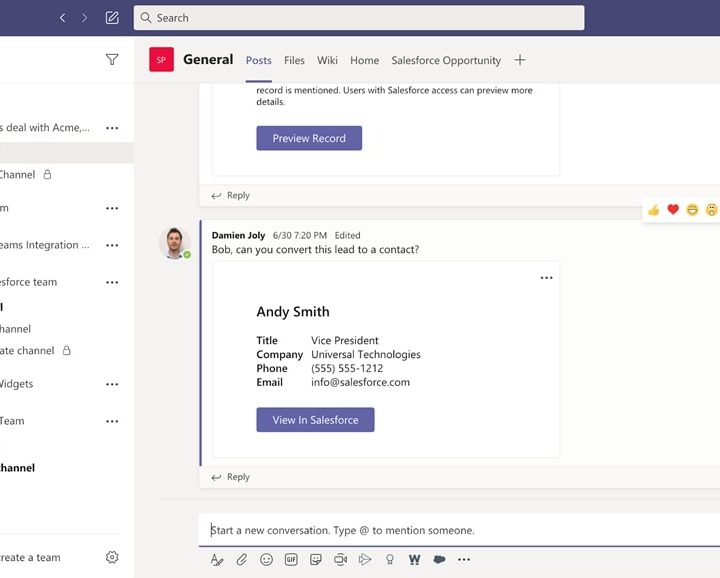Select the Teams Integration team
The height and width of the screenshot is (578, 720).
coord(45,245)
